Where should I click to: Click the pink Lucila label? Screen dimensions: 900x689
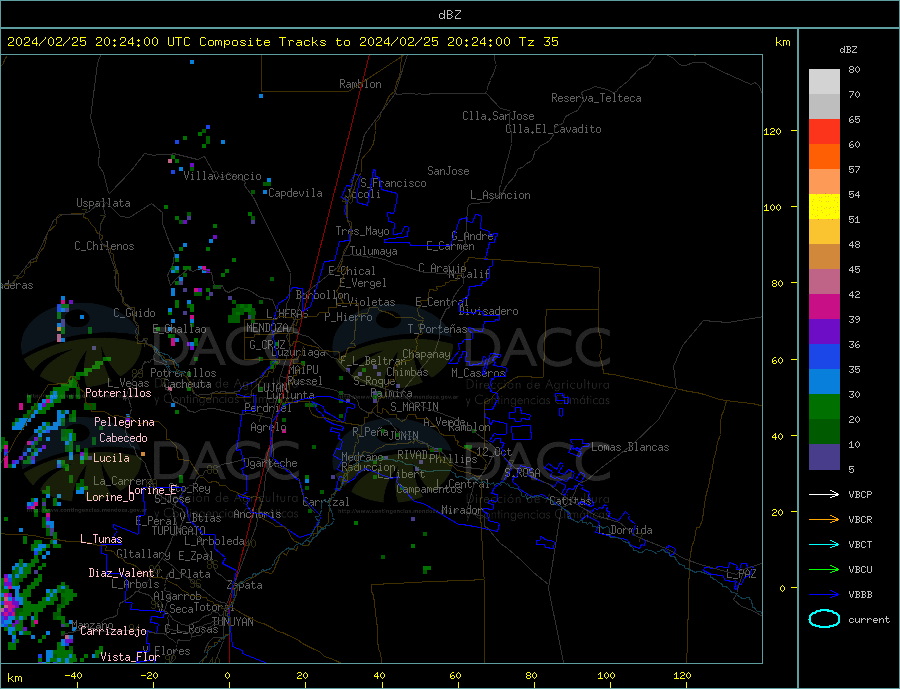(111, 458)
